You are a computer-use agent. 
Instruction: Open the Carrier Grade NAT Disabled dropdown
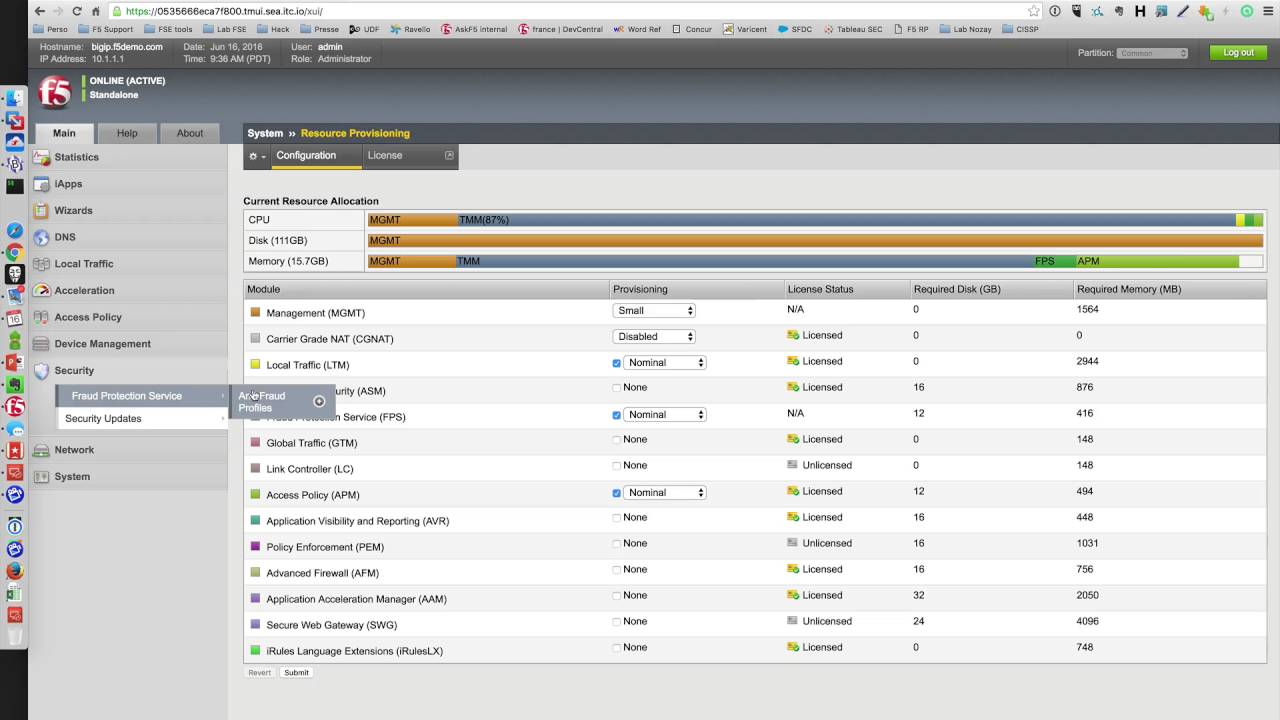[x=654, y=337]
